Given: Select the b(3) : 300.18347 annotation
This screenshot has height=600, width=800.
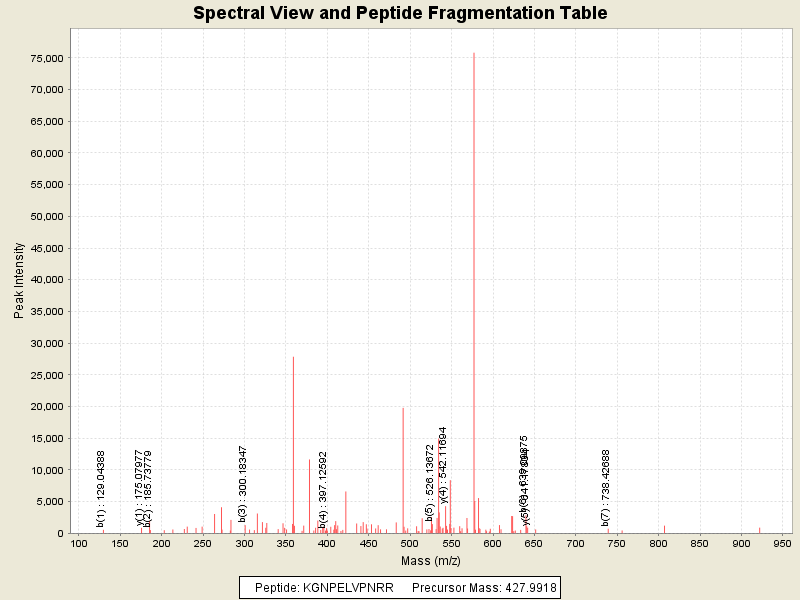Looking at the screenshot, I should point(242,483).
